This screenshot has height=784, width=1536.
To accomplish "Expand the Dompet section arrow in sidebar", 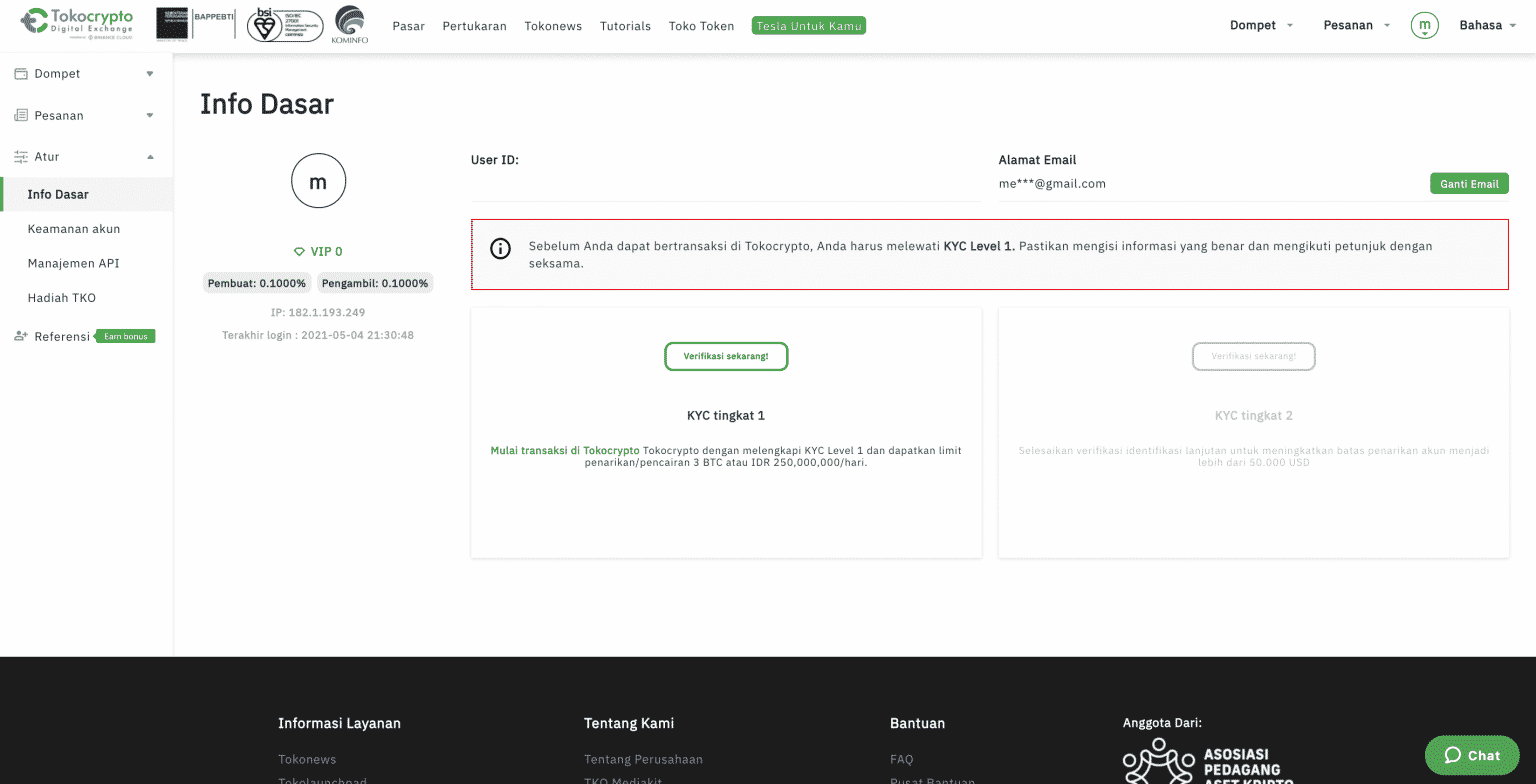I will (150, 74).
